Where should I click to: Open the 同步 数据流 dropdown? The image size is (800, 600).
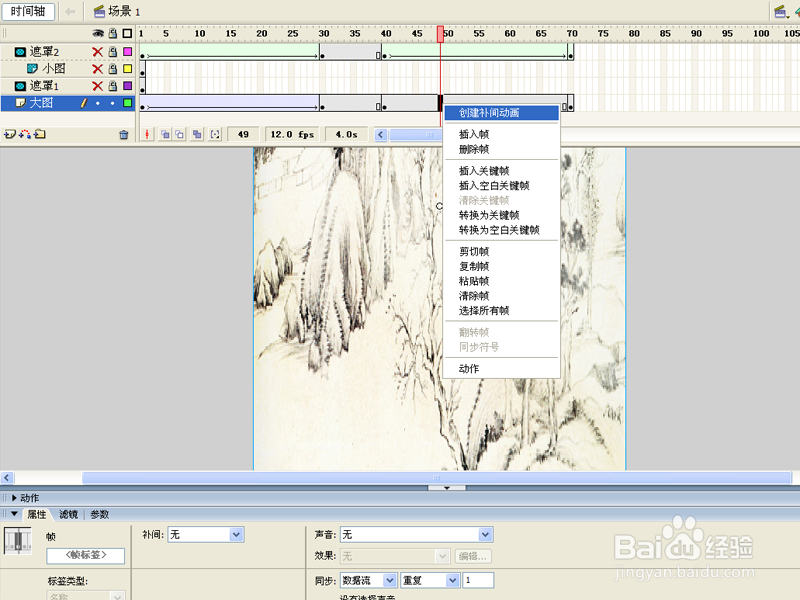tap(368, 580)
